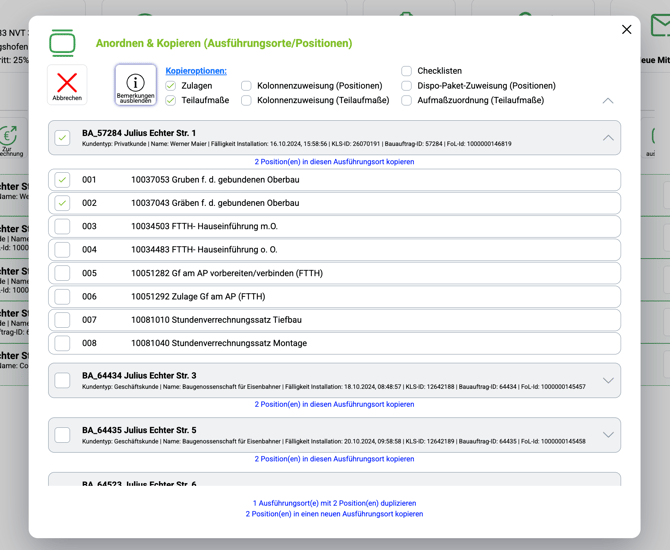Screen dimensions: 670x550
Task: Enable the Checklisten checkbox
Action: click(406, 71)
